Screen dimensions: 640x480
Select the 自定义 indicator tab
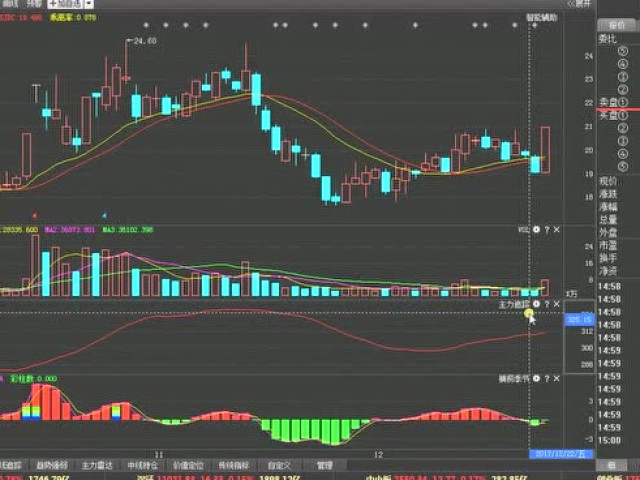tap(279, 465)
